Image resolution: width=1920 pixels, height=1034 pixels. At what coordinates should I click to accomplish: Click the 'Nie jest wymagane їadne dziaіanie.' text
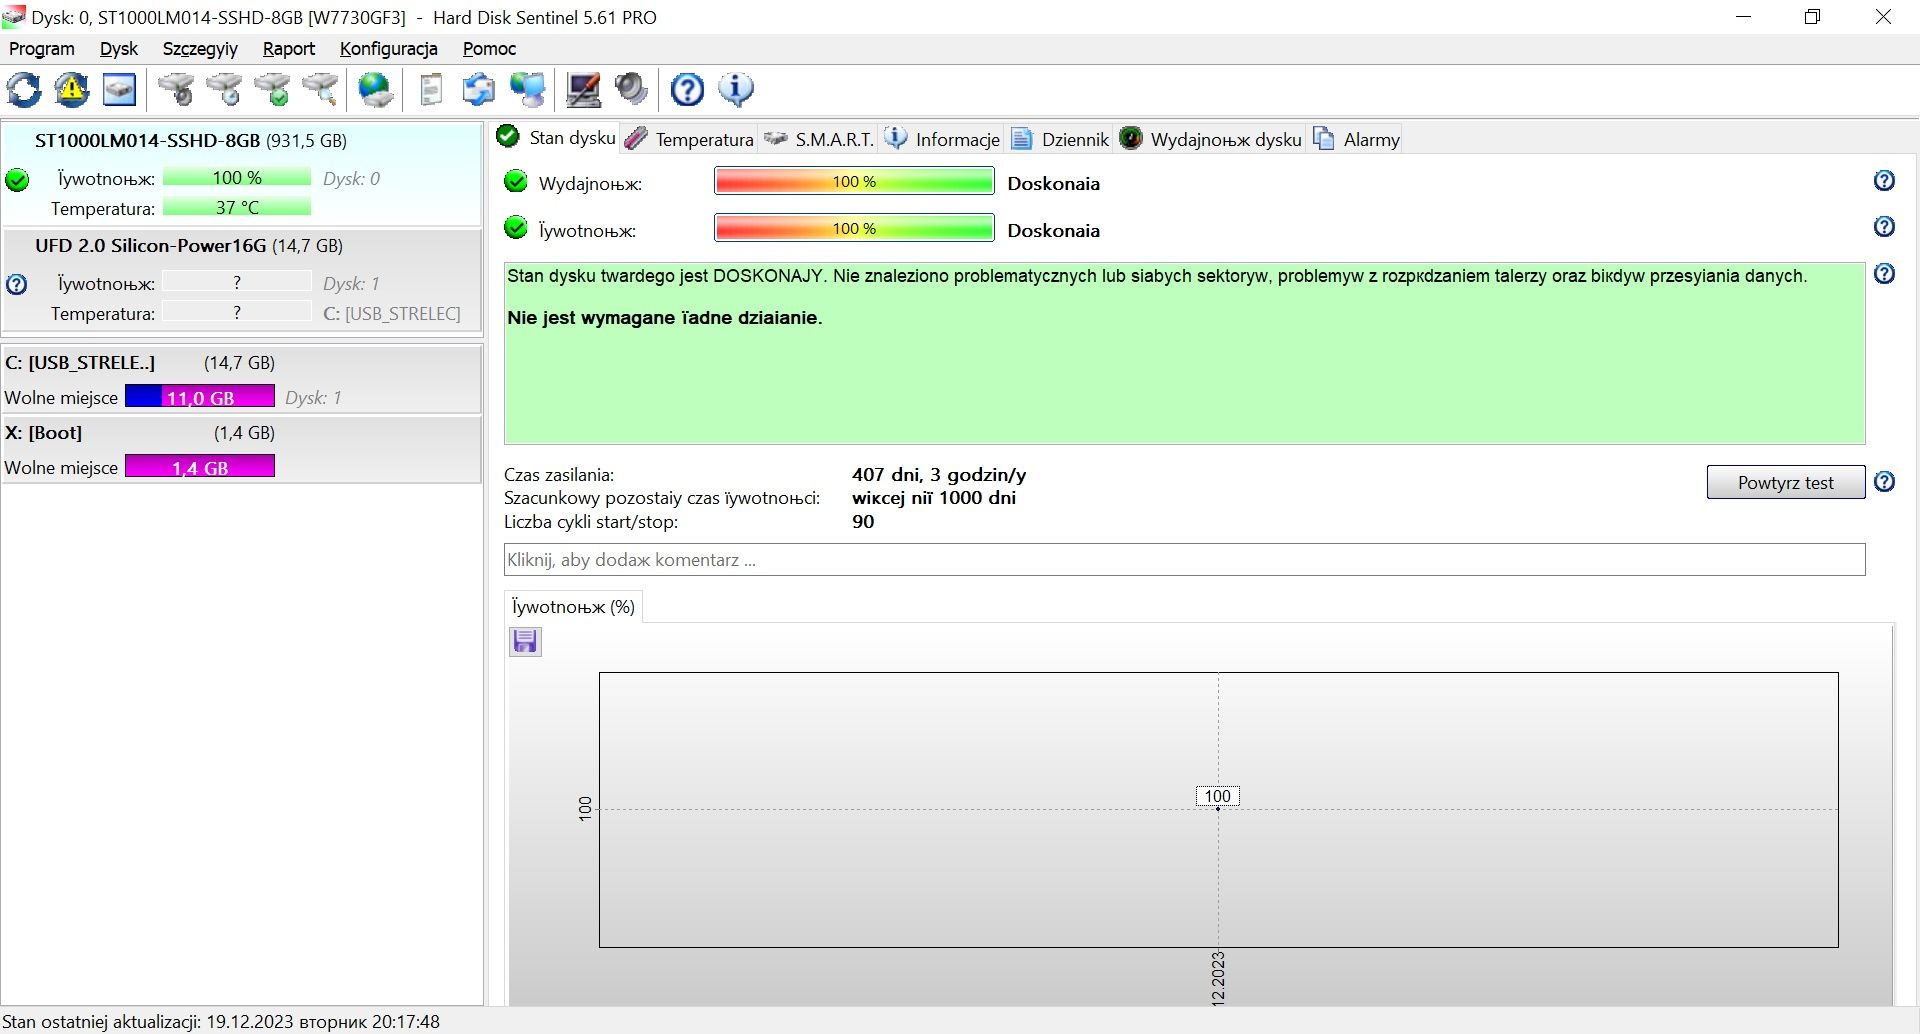coord(665,318)
